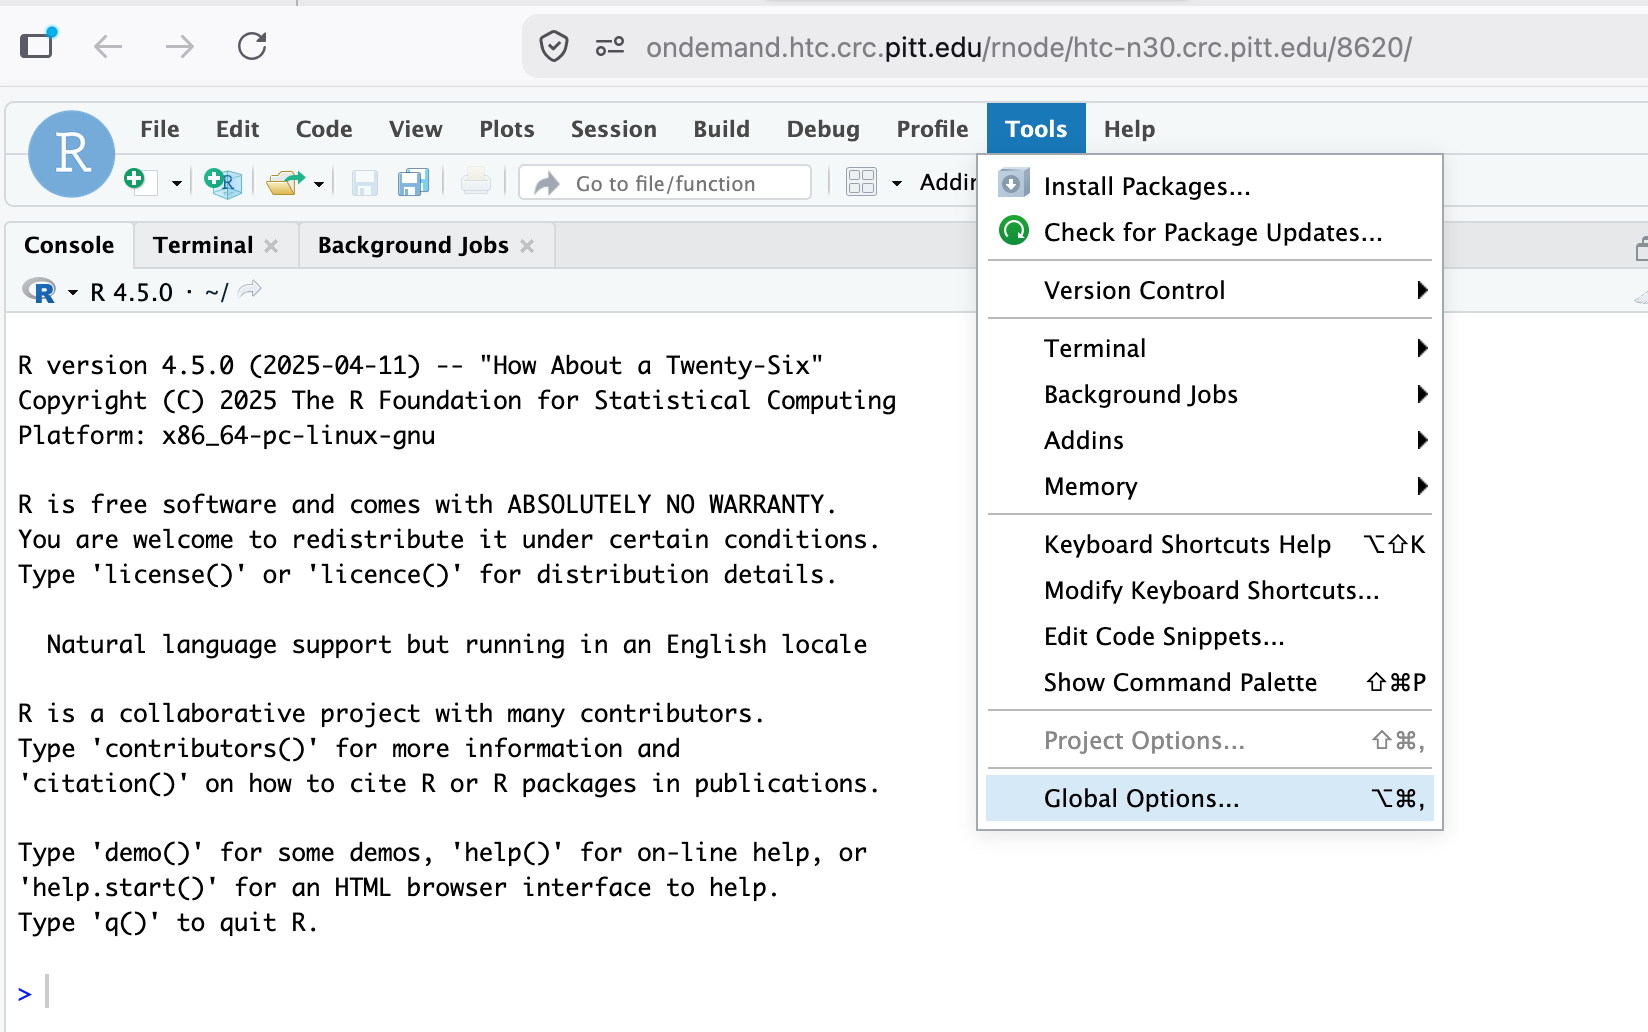This screenshot has height=1032, width=1648.
Task: Switch to the Terminal tab
Action: coord(203,245)
